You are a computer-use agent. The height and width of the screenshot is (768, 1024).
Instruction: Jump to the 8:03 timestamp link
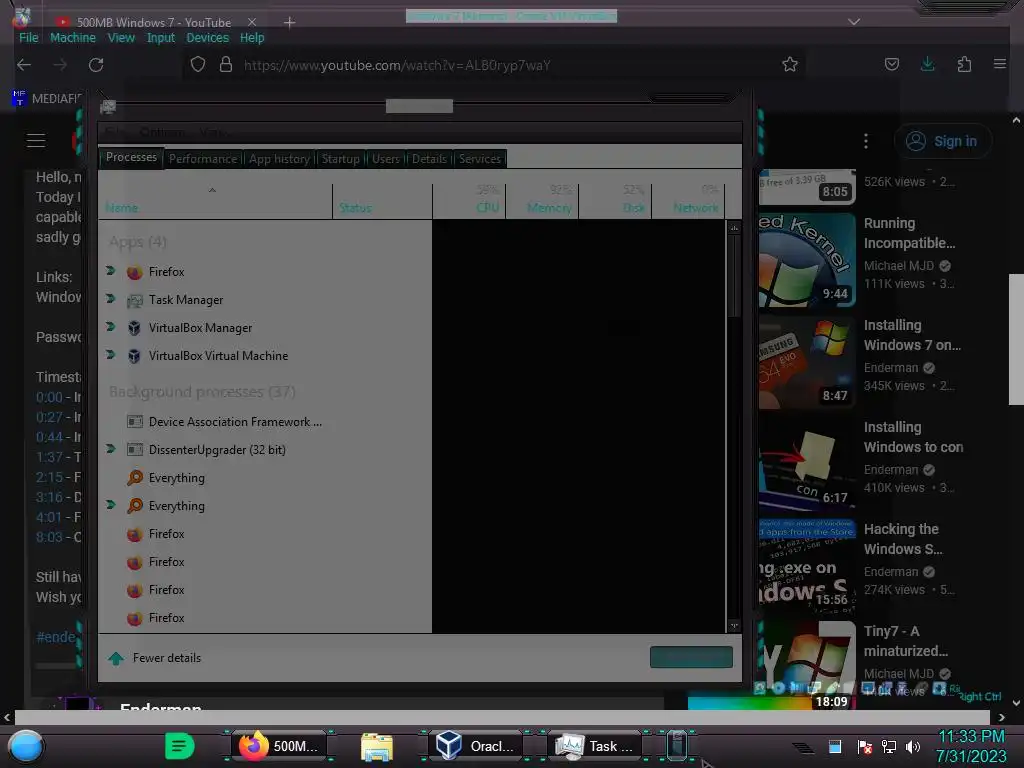point(49,537)
